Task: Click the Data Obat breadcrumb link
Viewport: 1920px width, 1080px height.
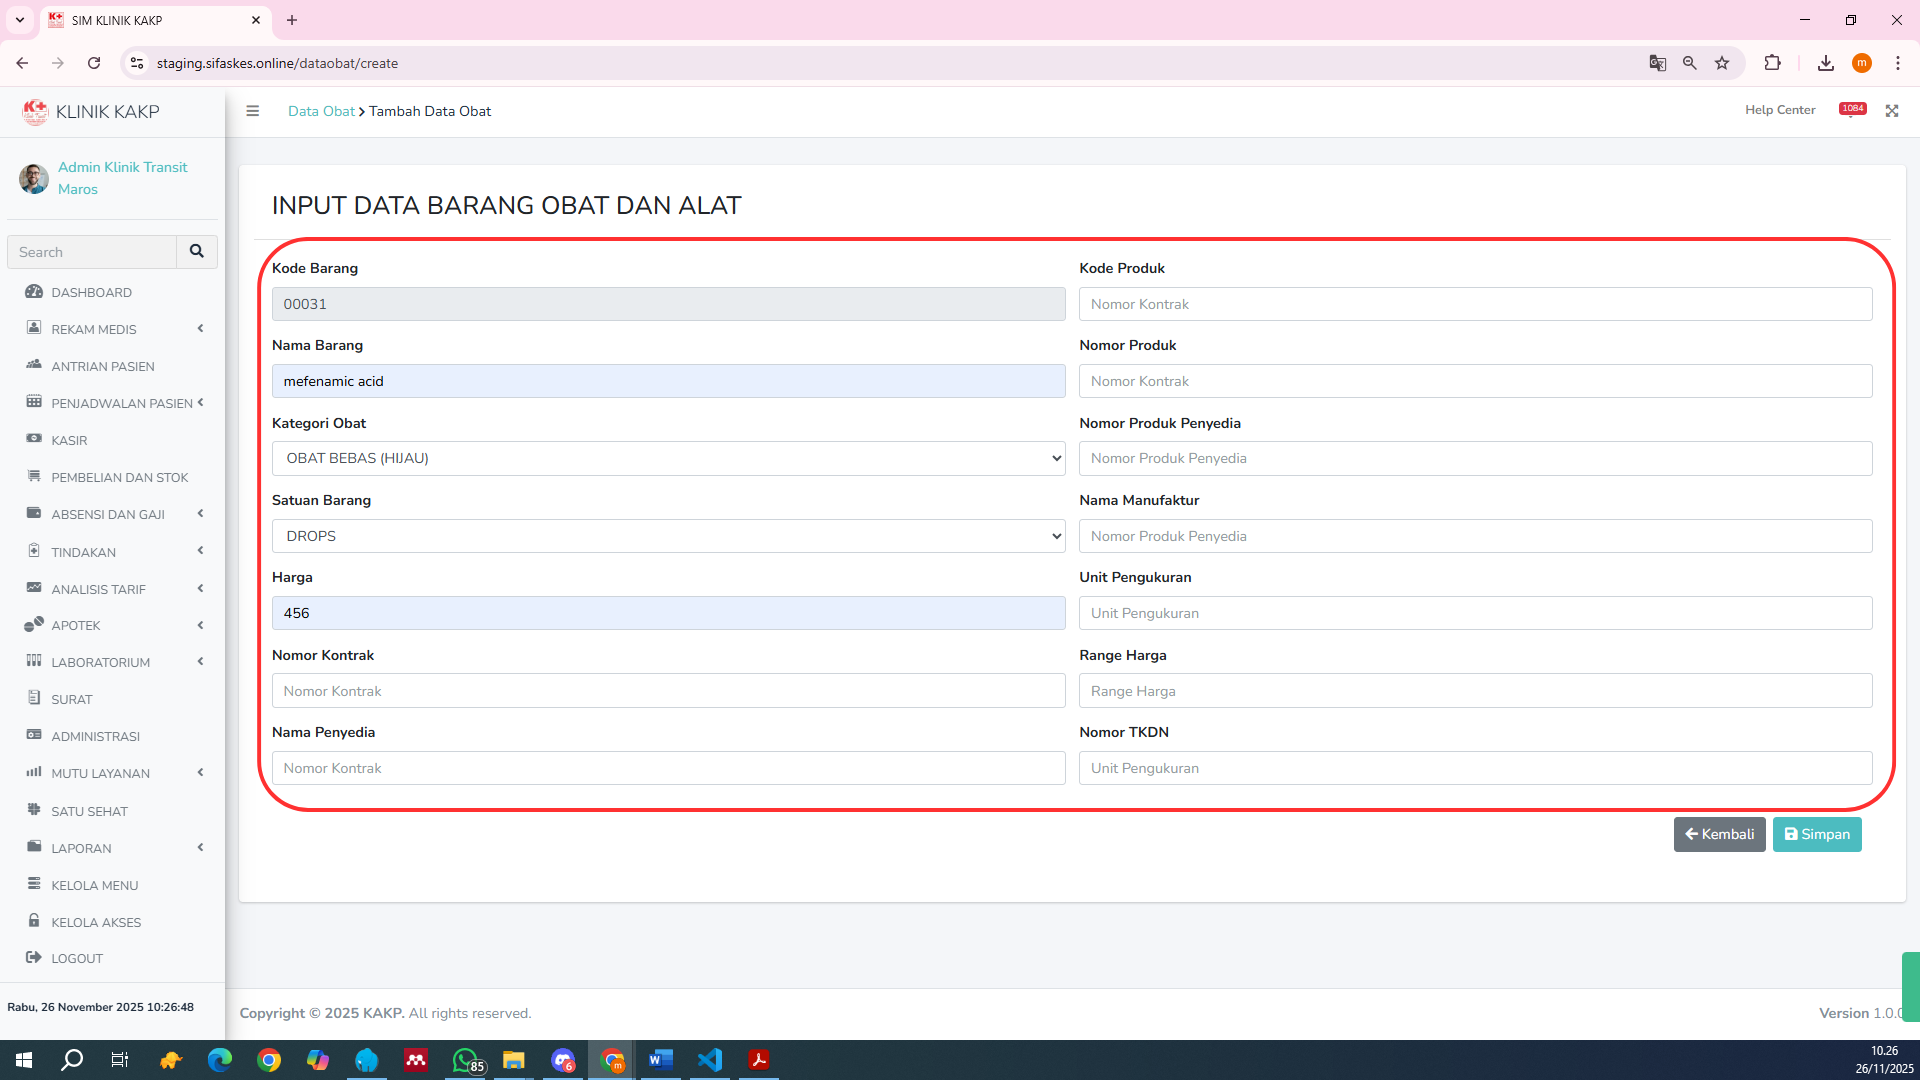Action: coord(321,111)
